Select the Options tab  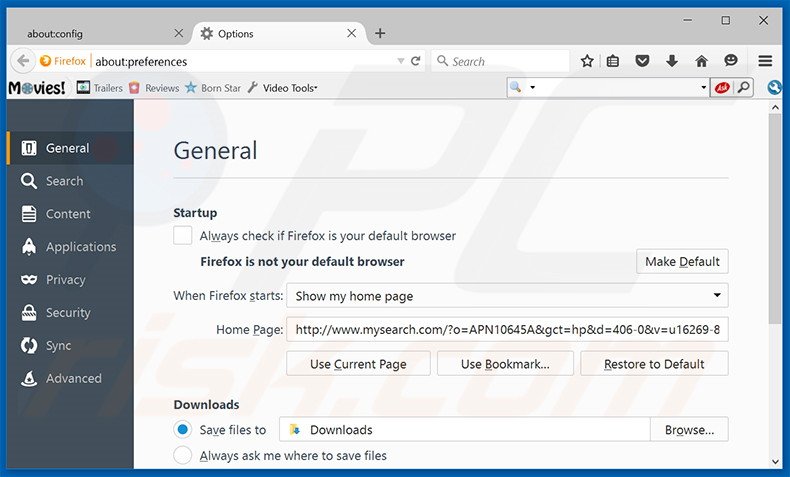coord(277,34)
